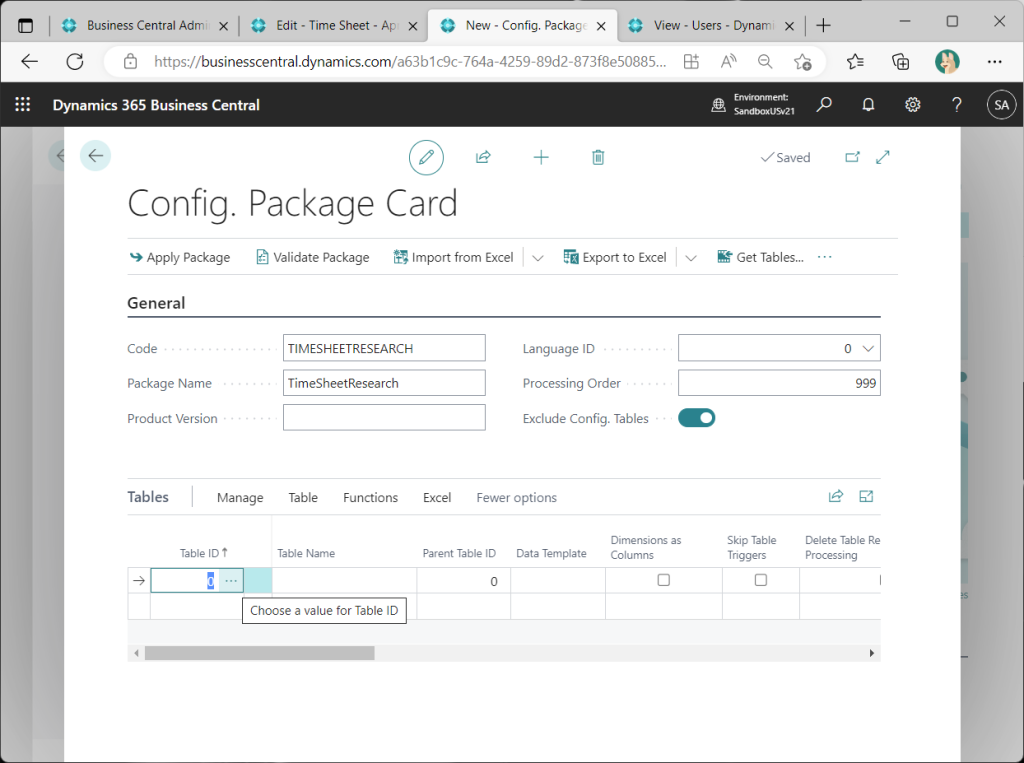Viewport: 1024px width, 763px height.
Task: View site information lock icon
Action: pos(131,62)
